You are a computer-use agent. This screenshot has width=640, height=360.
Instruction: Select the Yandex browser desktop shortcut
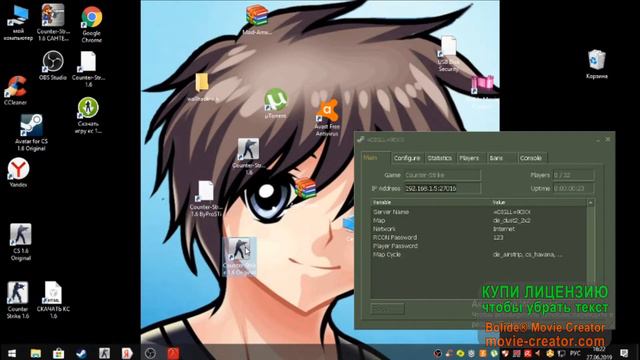(x=18, y=173)
